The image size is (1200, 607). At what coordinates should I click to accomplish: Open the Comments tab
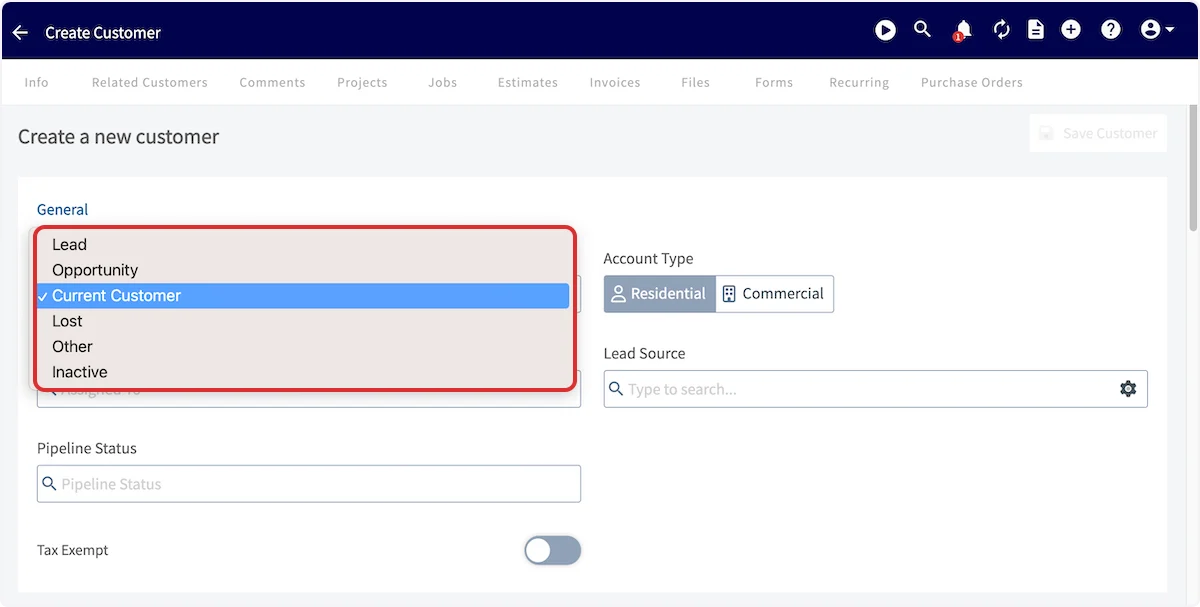click(x=272, y=82)
